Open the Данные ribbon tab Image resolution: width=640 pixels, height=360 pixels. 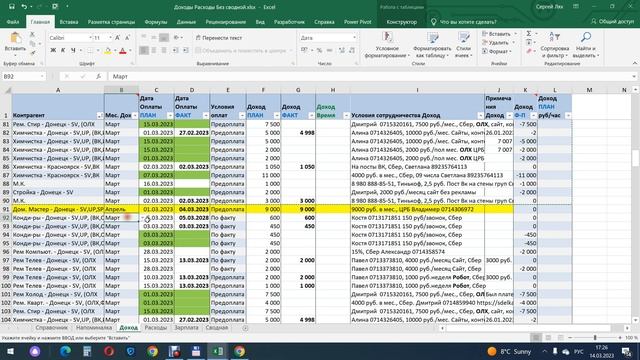pyautogui.click(x=186, y=22)
